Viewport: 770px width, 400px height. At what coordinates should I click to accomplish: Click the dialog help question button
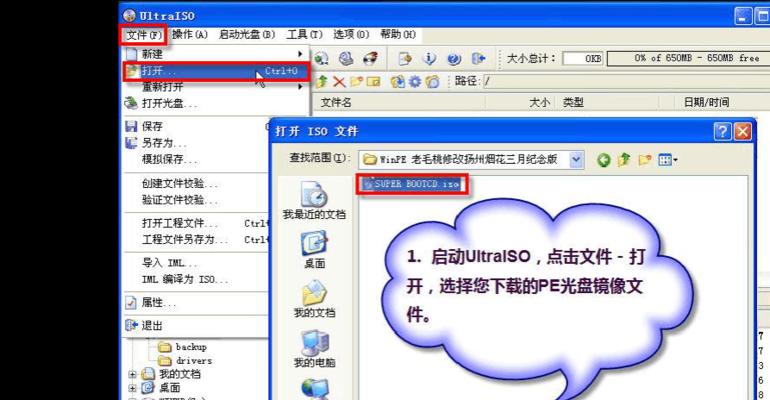(722, 132)
